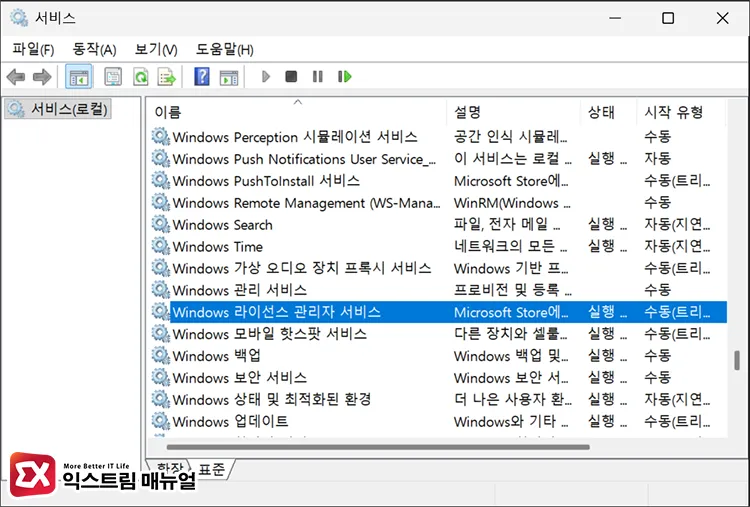Select the Windows 백업 service name

[217, 356]
